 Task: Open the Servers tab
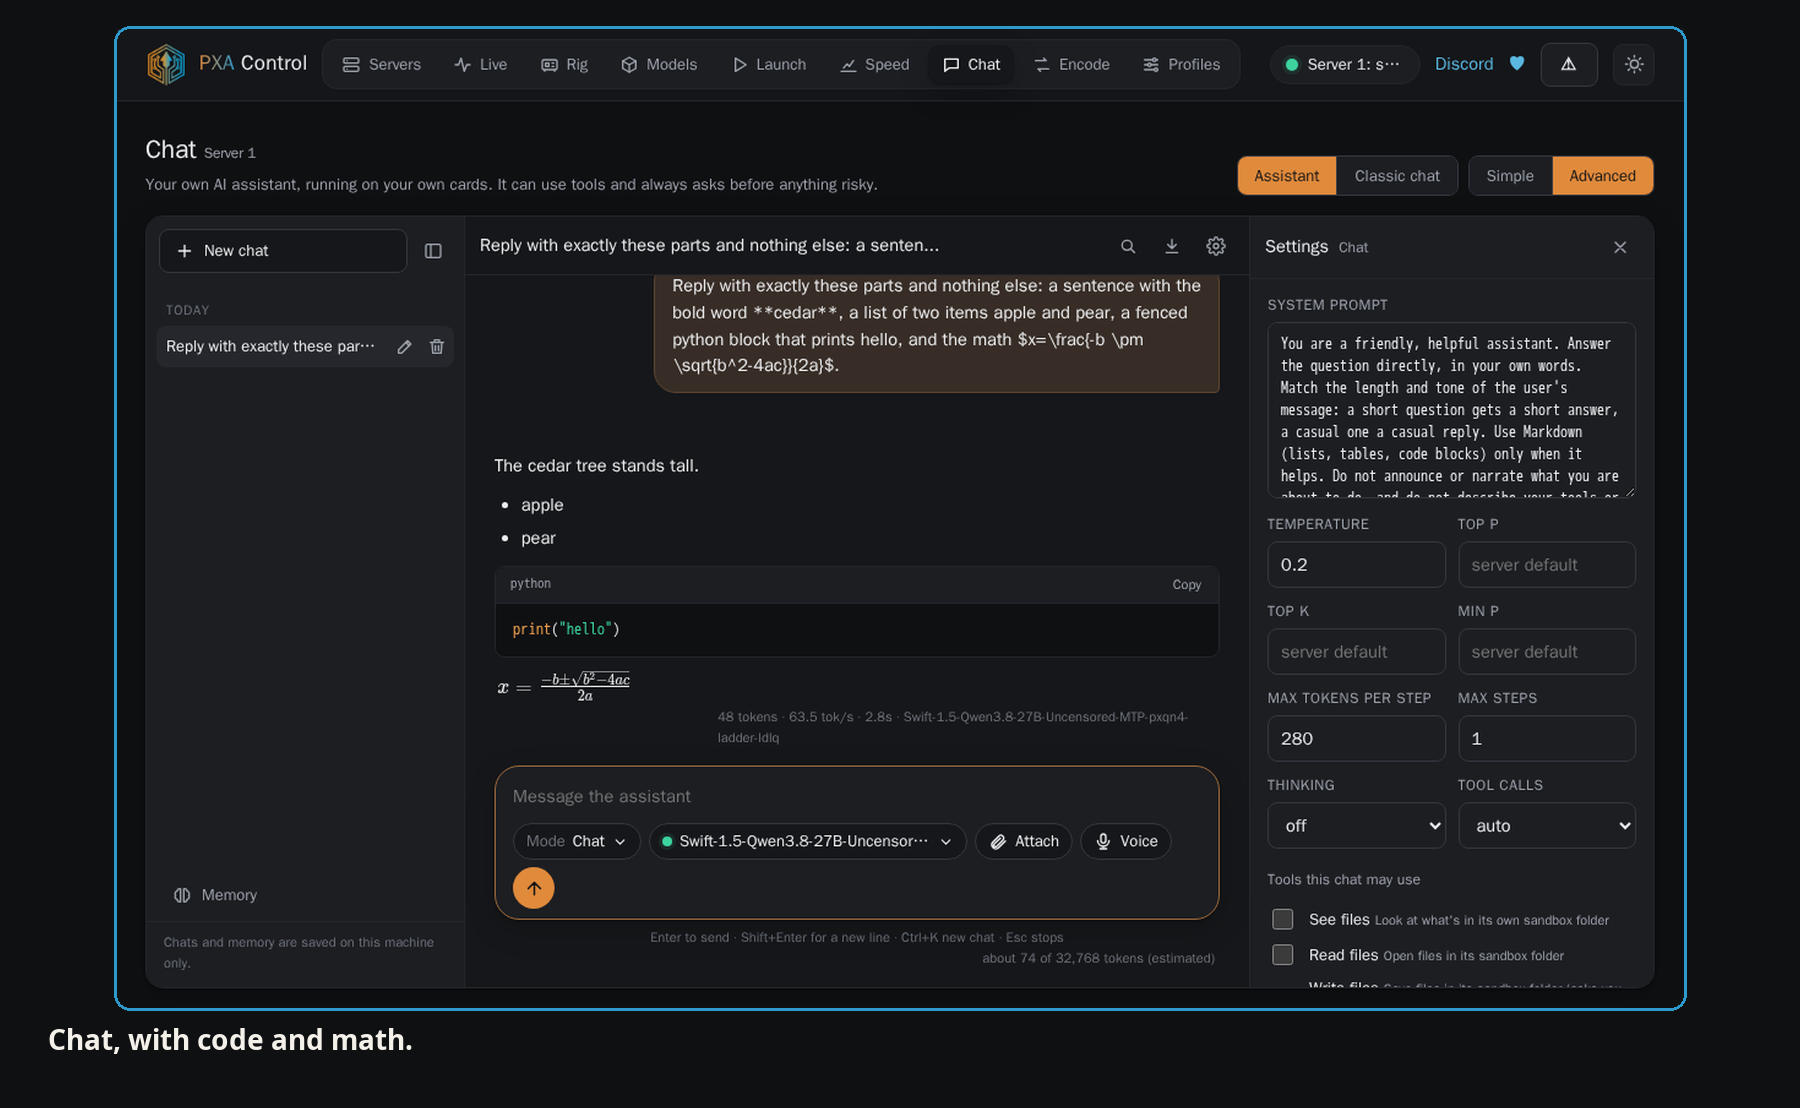coord(381,64)
